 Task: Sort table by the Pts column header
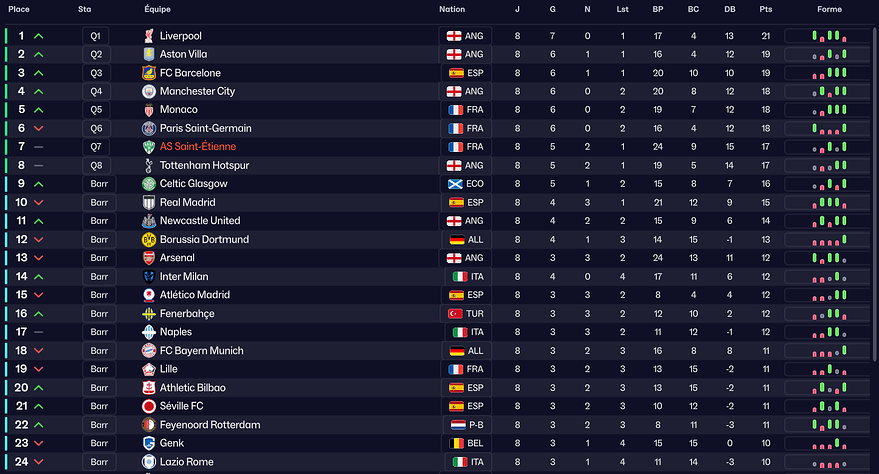pos(765,9)
